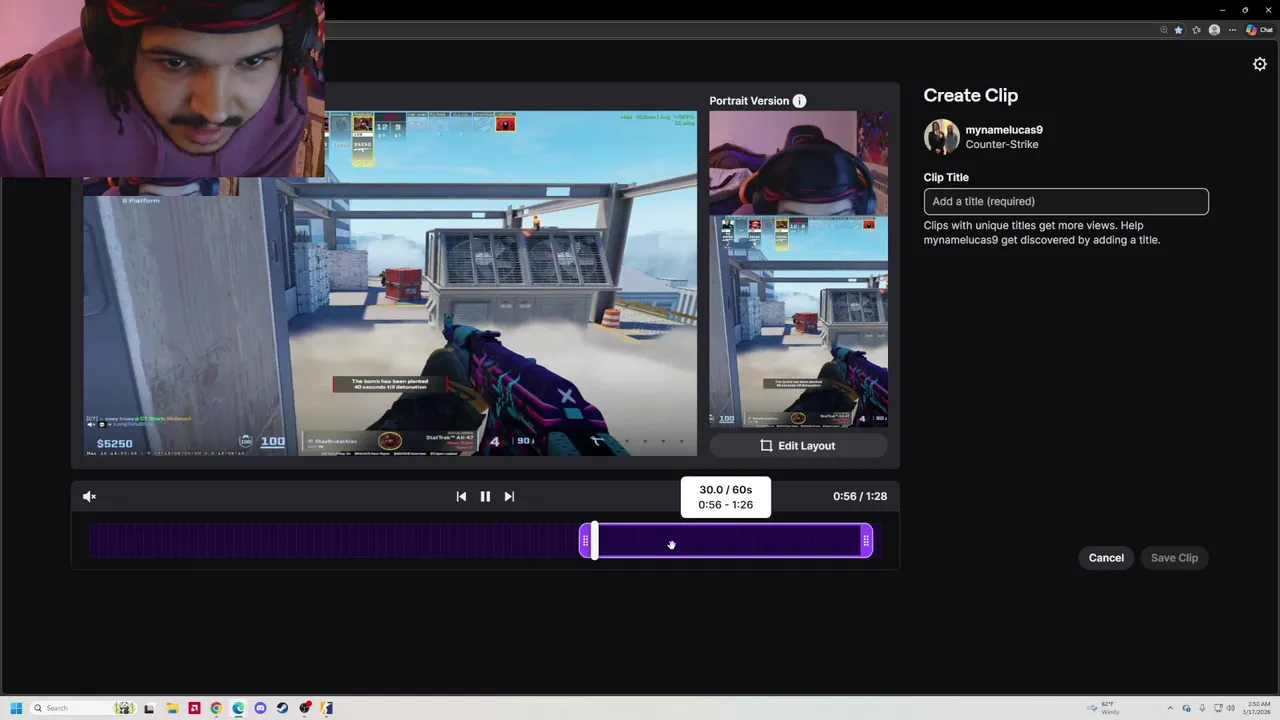Open the Windows Start menu

pyautogui.click(x=16, y=708)
